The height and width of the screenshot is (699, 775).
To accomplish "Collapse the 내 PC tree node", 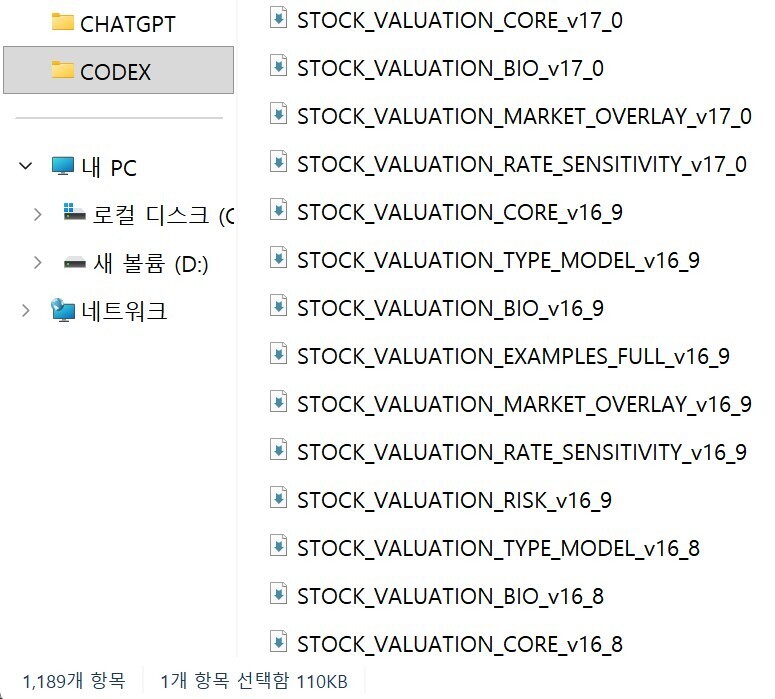I will coord(26,166).
